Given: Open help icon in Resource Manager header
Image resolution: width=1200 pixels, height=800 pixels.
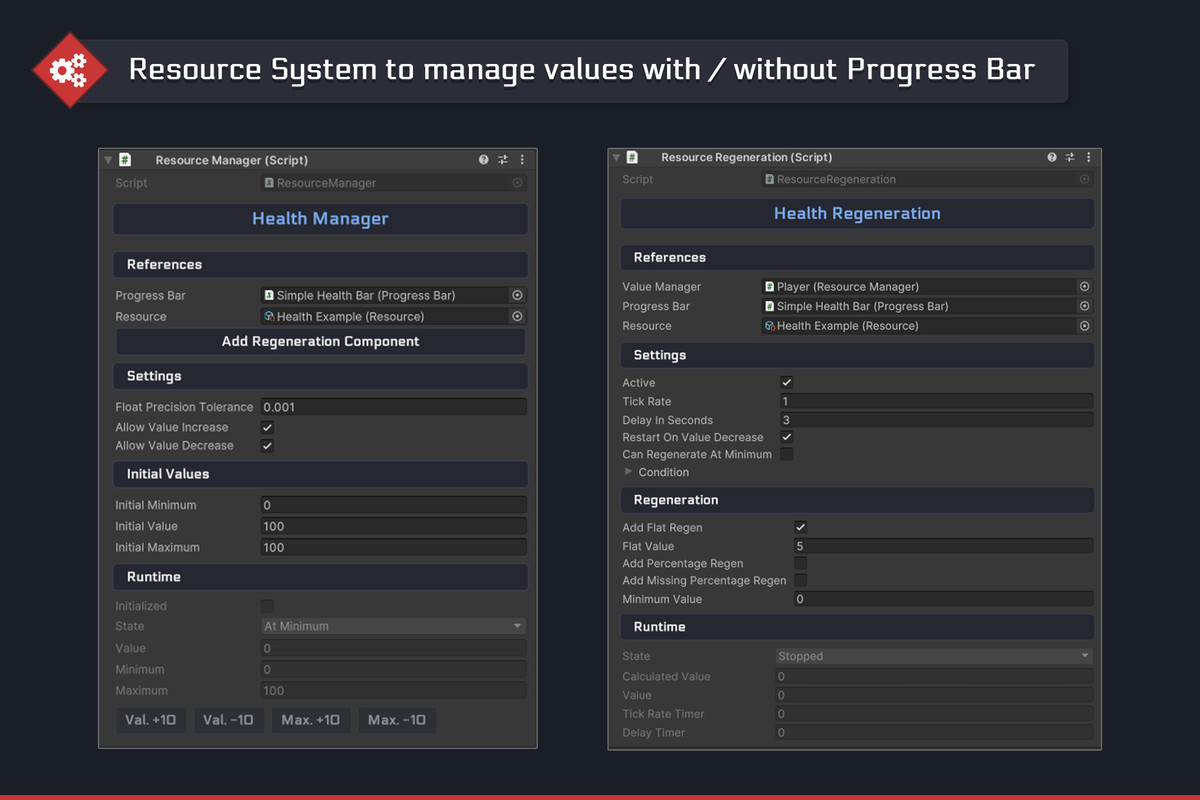Looking at the screenshot, I should (484, 160).
